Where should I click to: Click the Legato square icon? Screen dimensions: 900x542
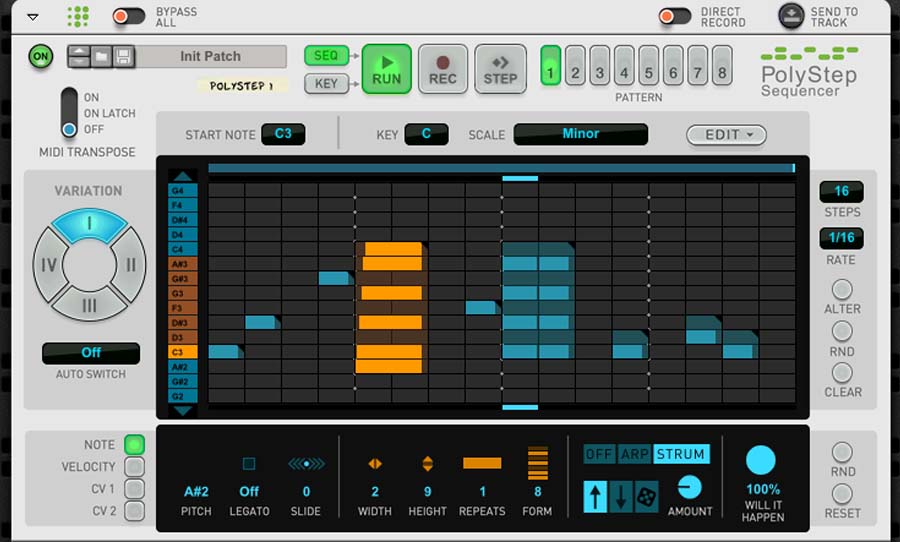[x=249, y=463]
